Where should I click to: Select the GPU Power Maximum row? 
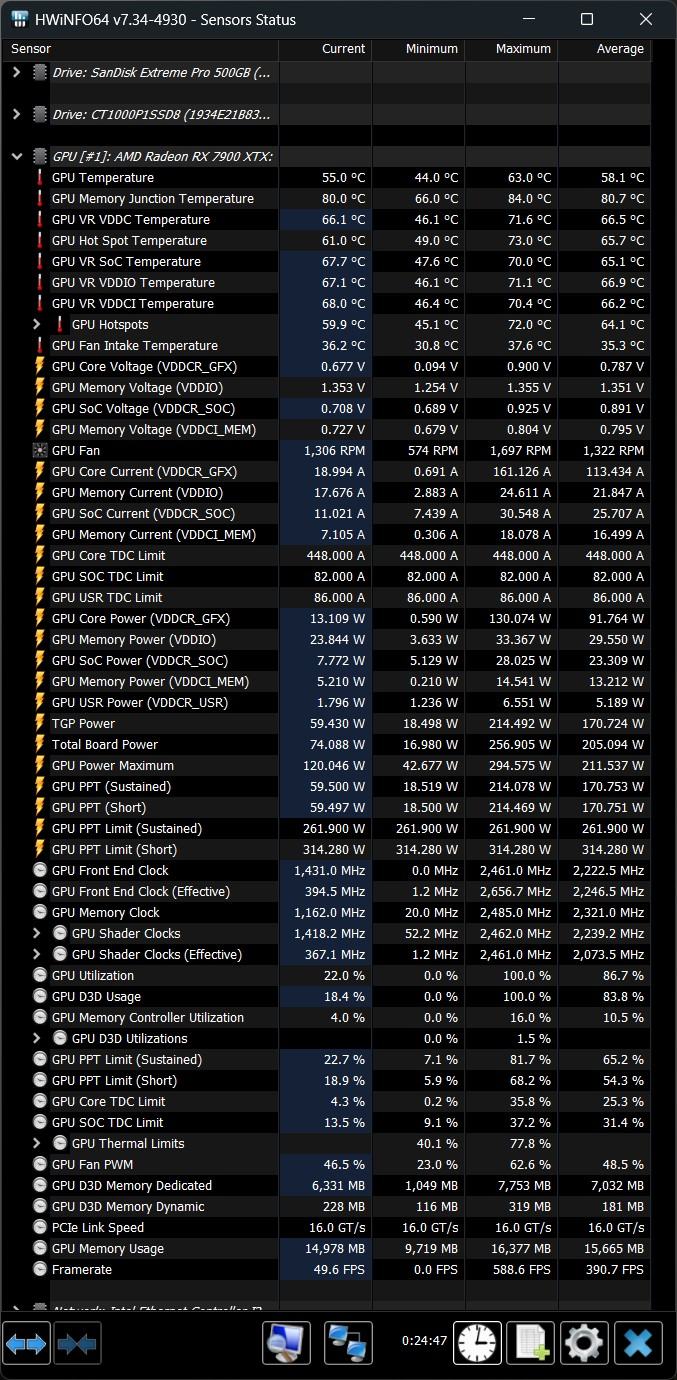pyautogui.click(x=326, y=765)
